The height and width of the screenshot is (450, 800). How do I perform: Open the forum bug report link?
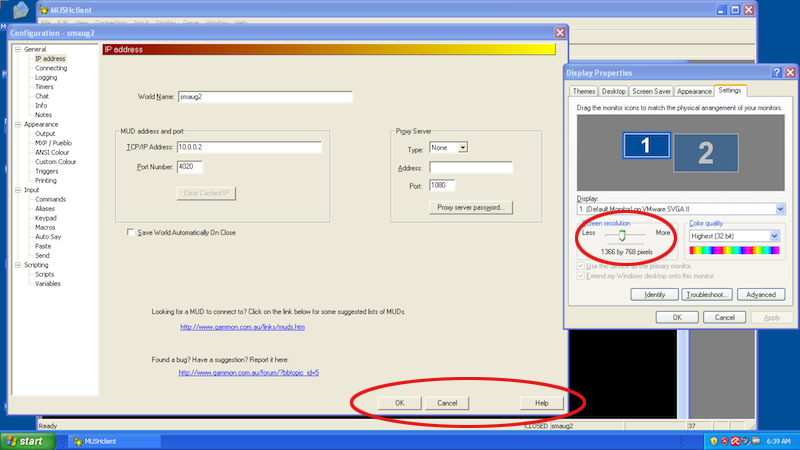point(248,372)
